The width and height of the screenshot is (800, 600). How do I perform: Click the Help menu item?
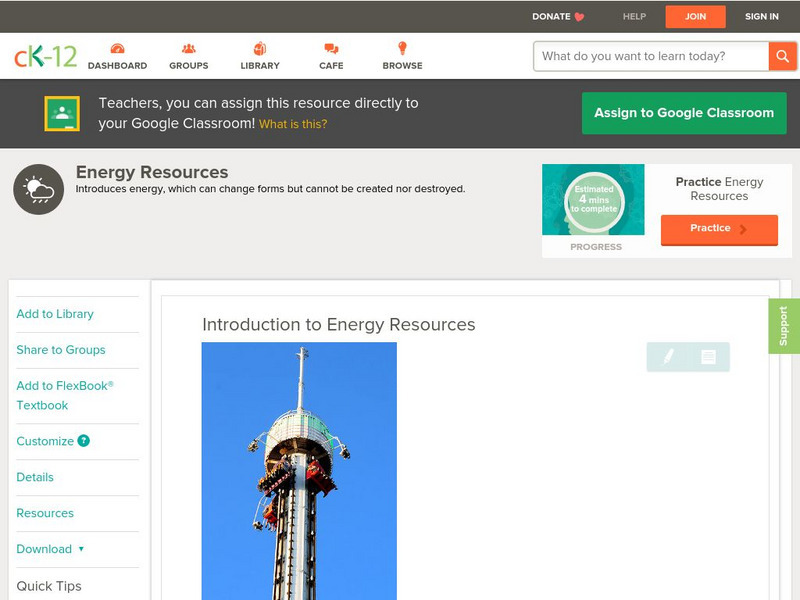pos(634,16)
